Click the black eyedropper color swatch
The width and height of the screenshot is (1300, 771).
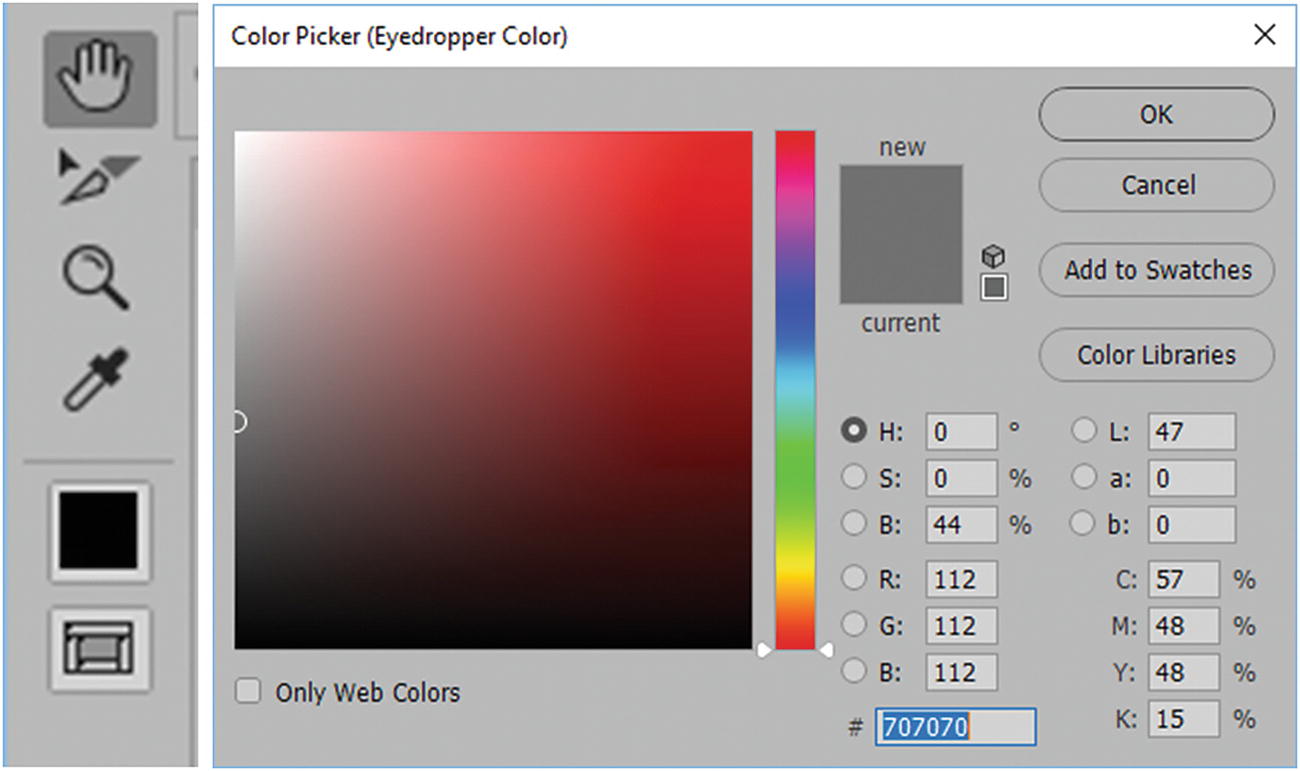pyautogui.click(x=99, y=531)
